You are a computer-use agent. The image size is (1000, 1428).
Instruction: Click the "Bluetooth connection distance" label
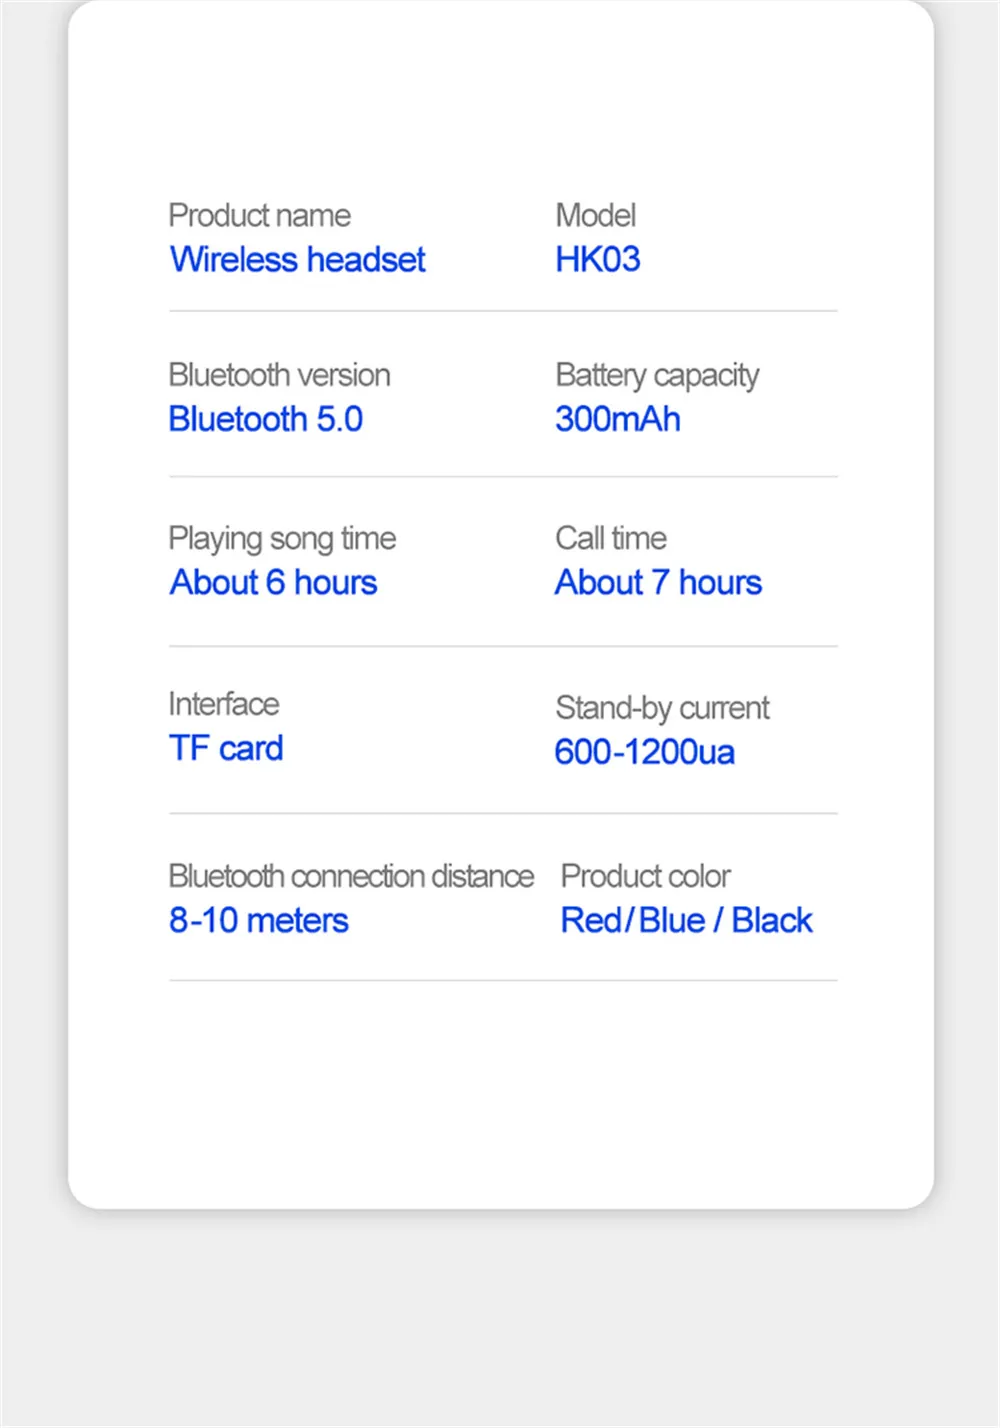coord(352,877)
